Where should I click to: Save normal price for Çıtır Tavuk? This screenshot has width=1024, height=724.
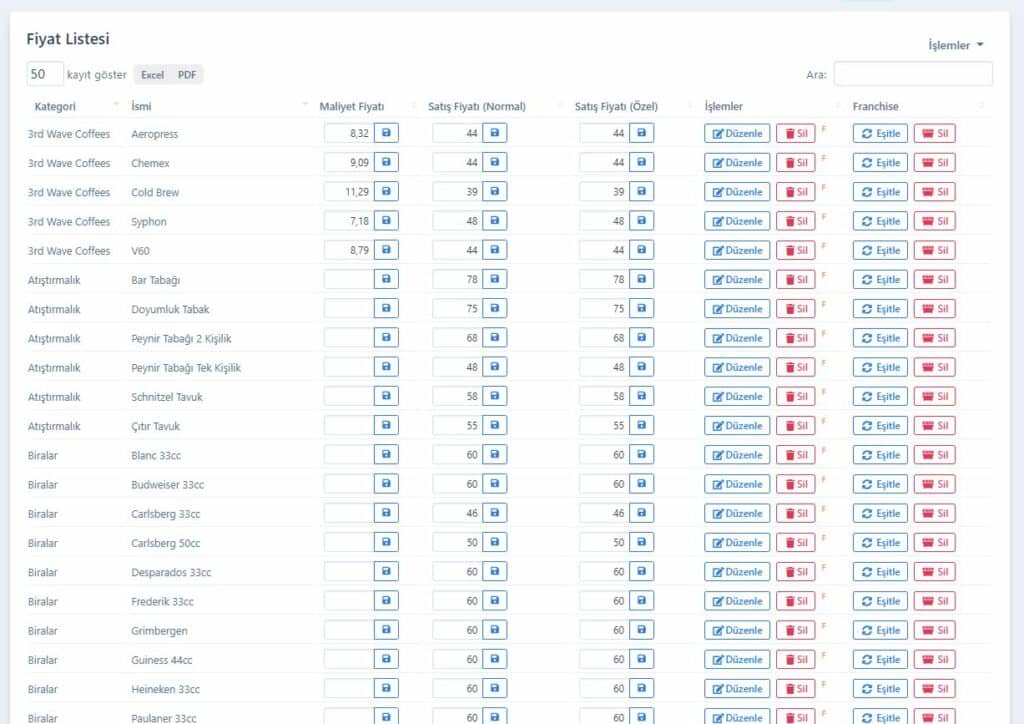tap(494, 426)
